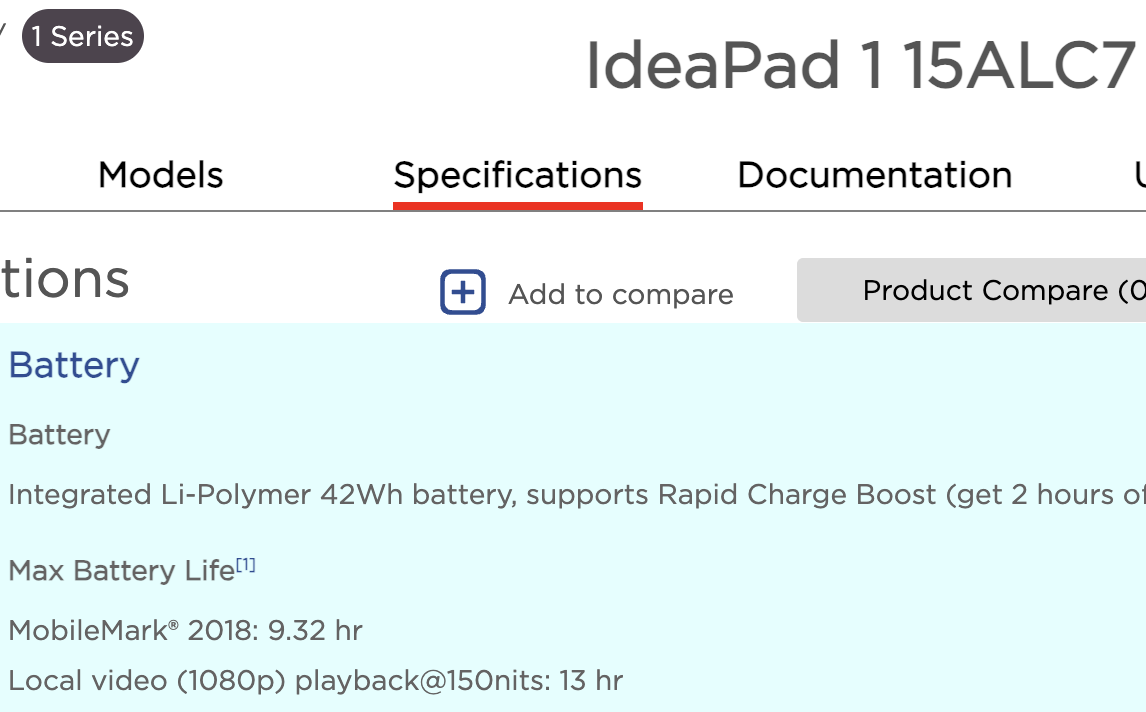Click the Rapid Charge Boost phrase
This screenshot has height=712, width=1146.
tap(796, 495)
